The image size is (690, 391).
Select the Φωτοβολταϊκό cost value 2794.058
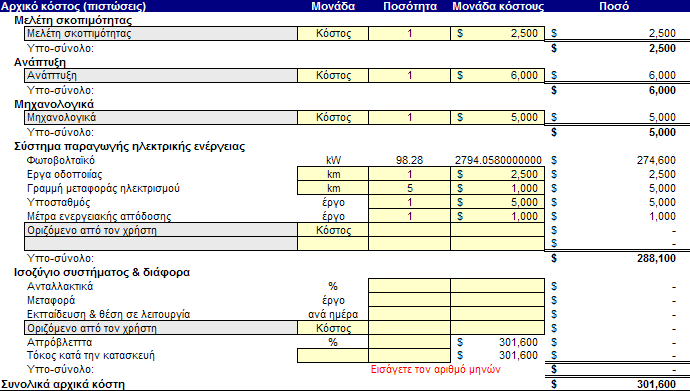(498, 160)
